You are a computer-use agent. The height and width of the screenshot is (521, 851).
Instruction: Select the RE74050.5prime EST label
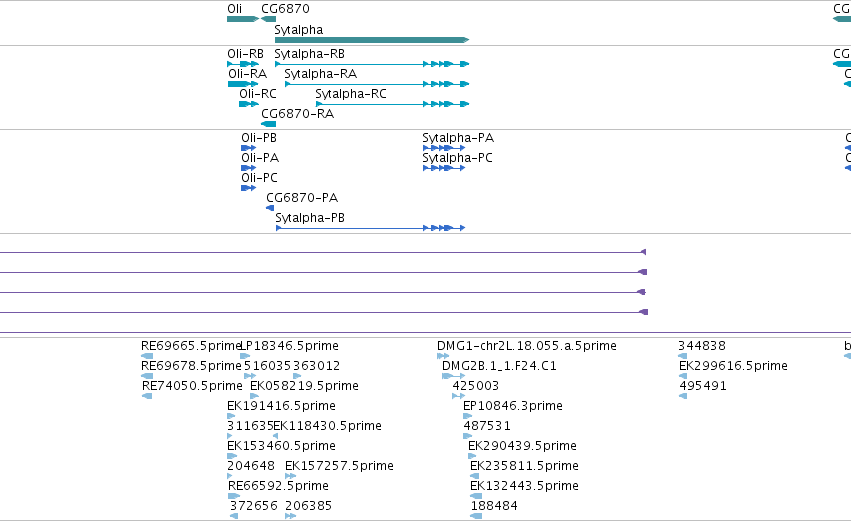pyautogui.click(x=192, y=386)
